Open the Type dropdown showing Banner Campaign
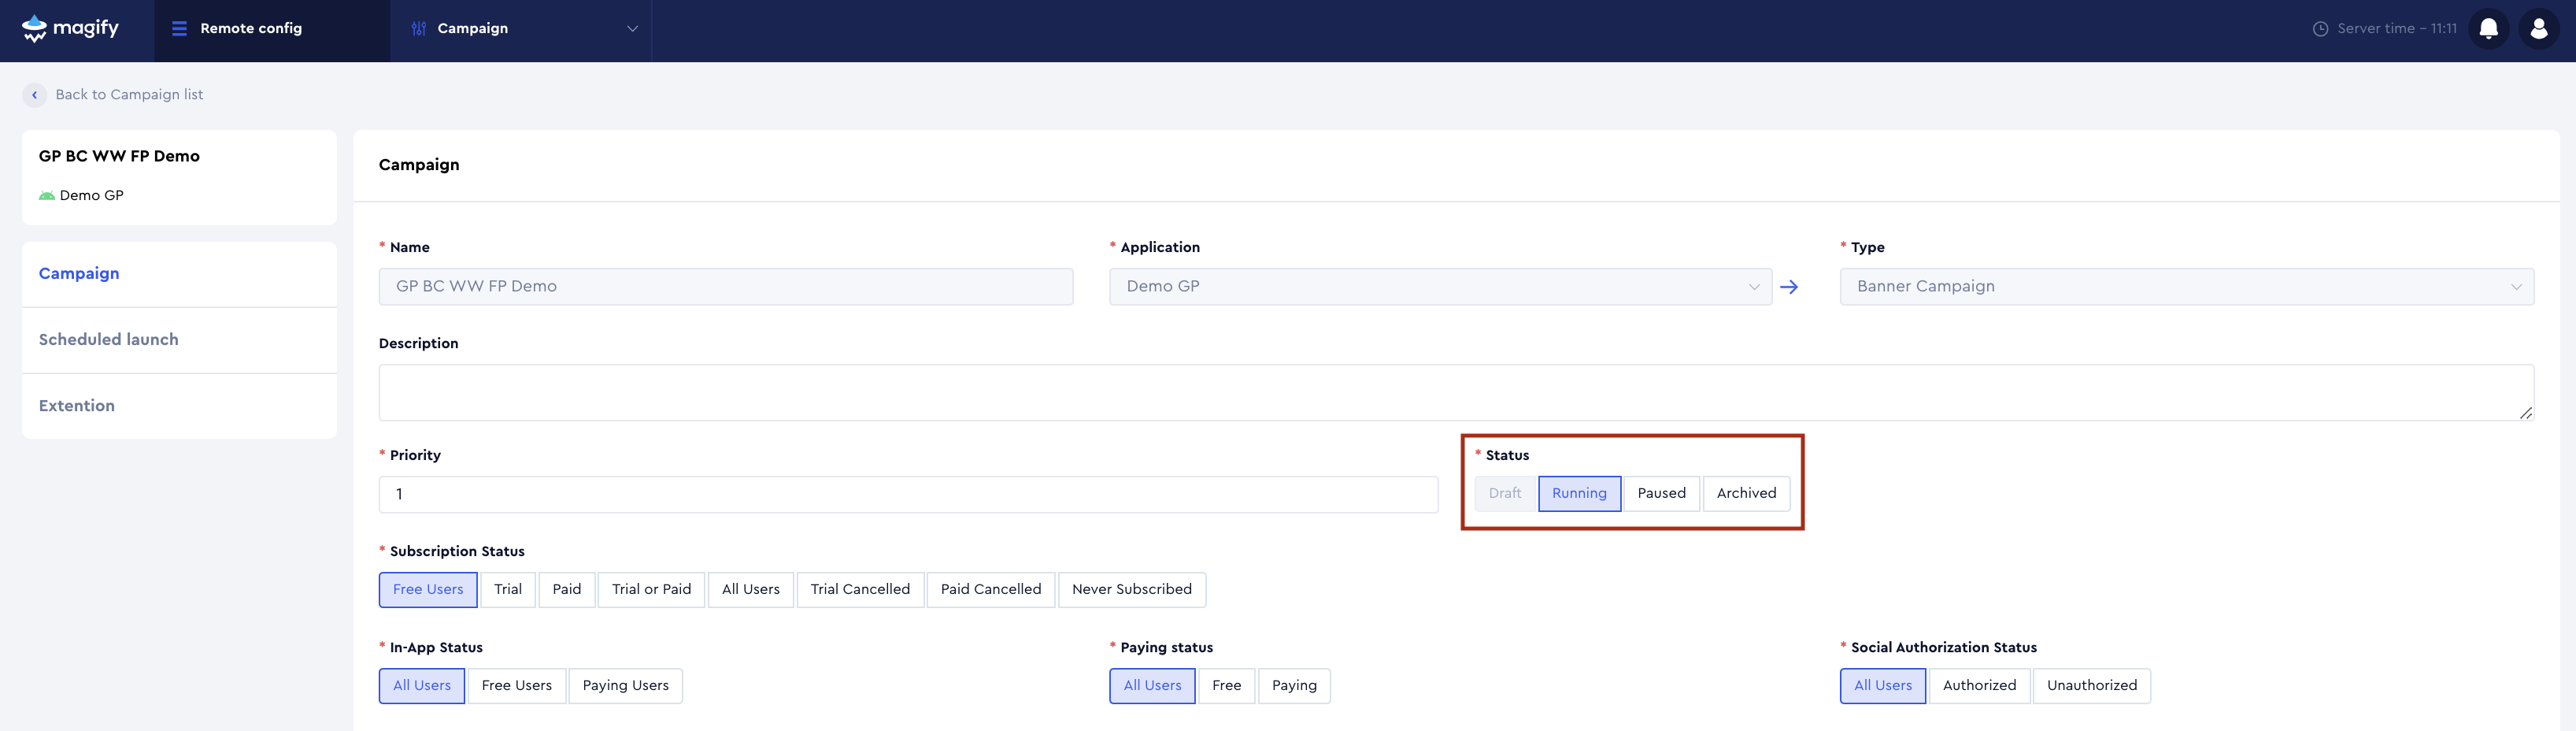Image resolution: width=2576 pixels, height=731 pixels. tap(2186, 287)
